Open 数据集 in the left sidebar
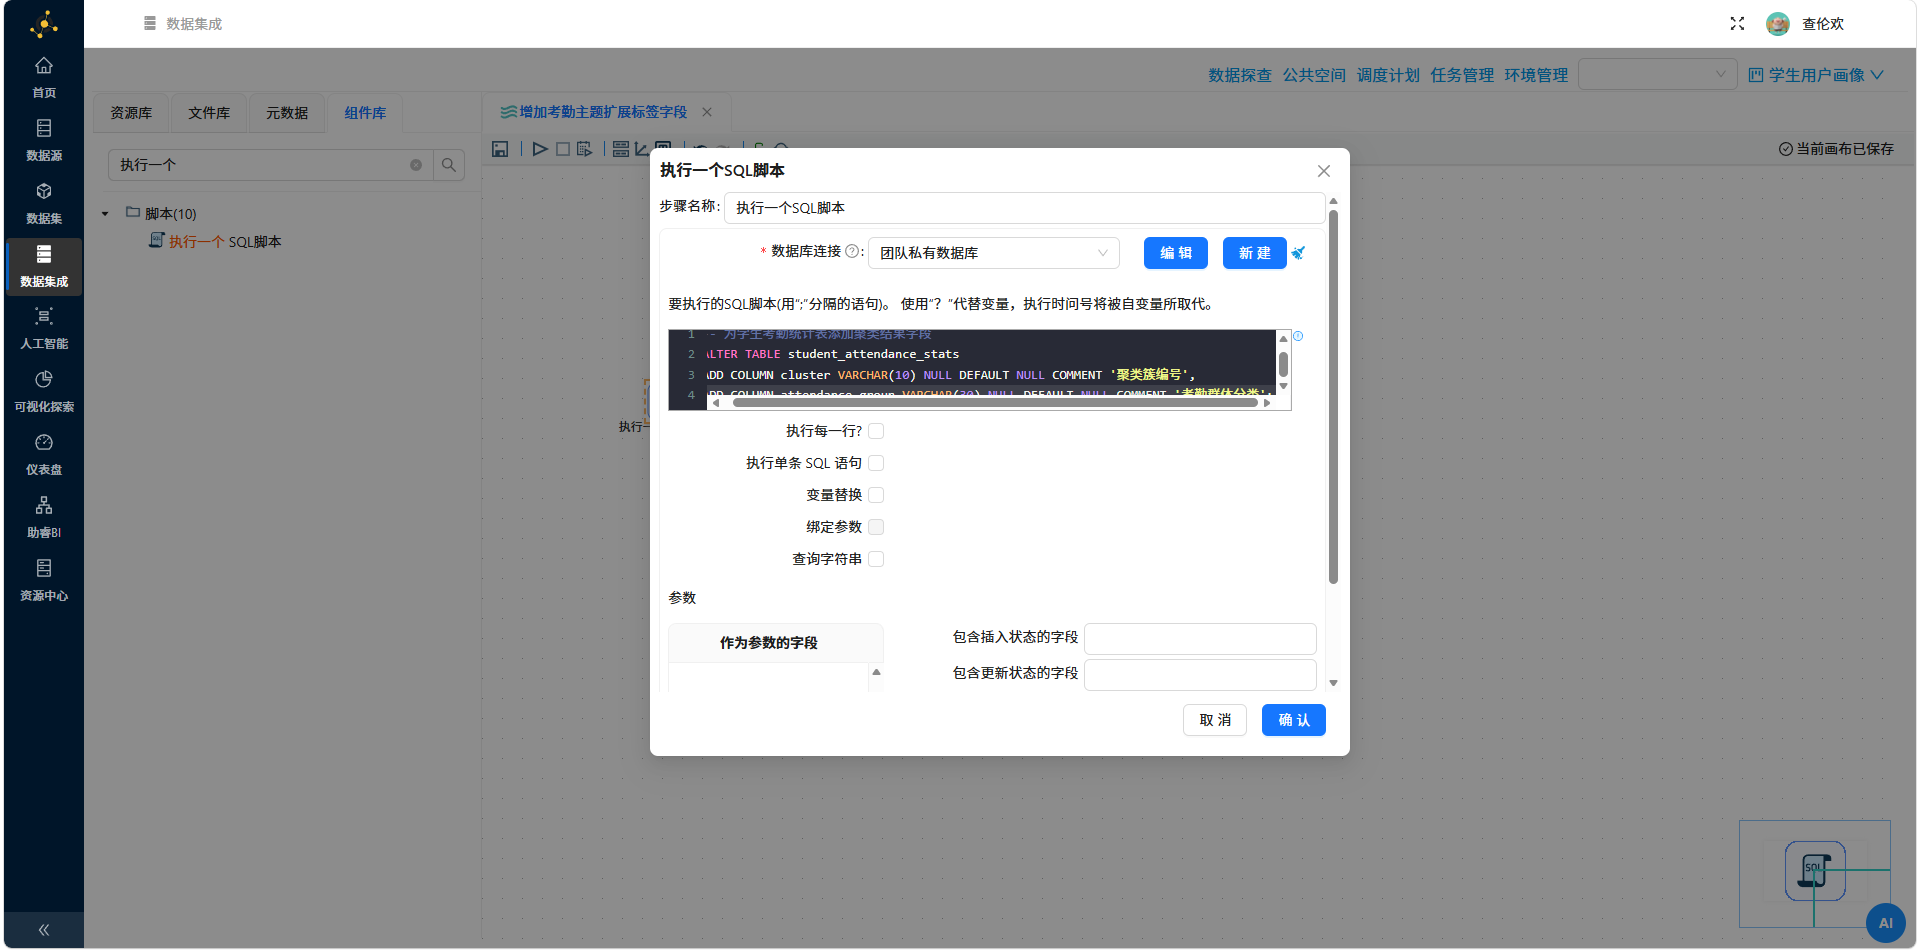Screen dimensions: 1920x952 (x=44, y=203)
